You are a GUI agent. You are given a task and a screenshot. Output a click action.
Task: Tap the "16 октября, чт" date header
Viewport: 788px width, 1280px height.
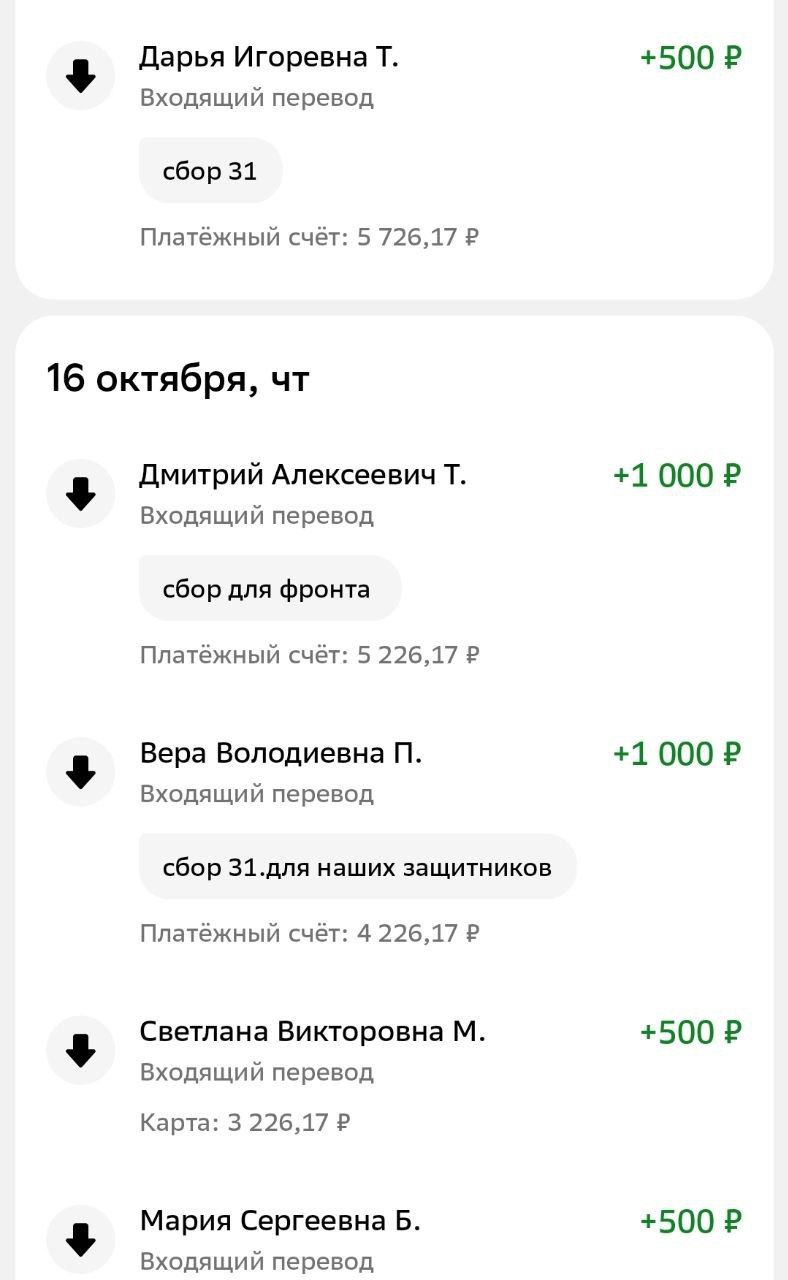tap(178, 380)
